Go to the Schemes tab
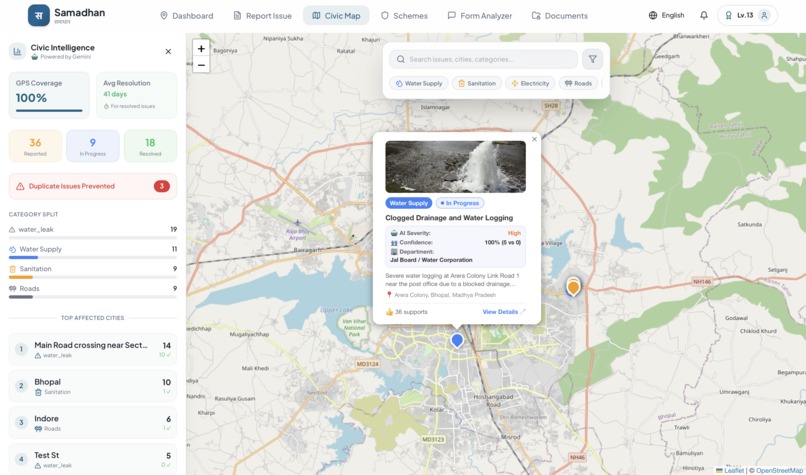806x475 pixels. click(x=404, y=16)
